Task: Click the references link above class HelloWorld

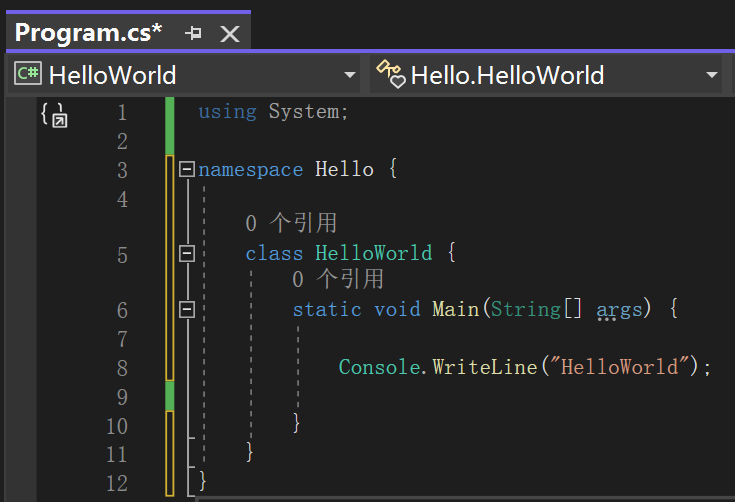Action: point(291,223)
